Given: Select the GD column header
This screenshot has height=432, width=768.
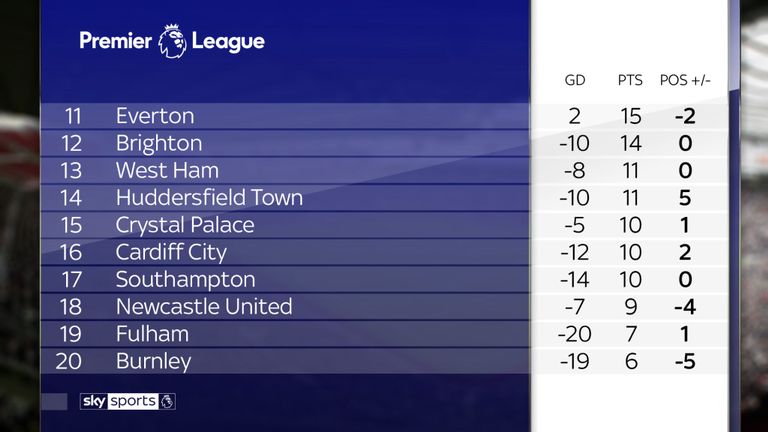Looking at the screenshot, I should pos(577,80).
